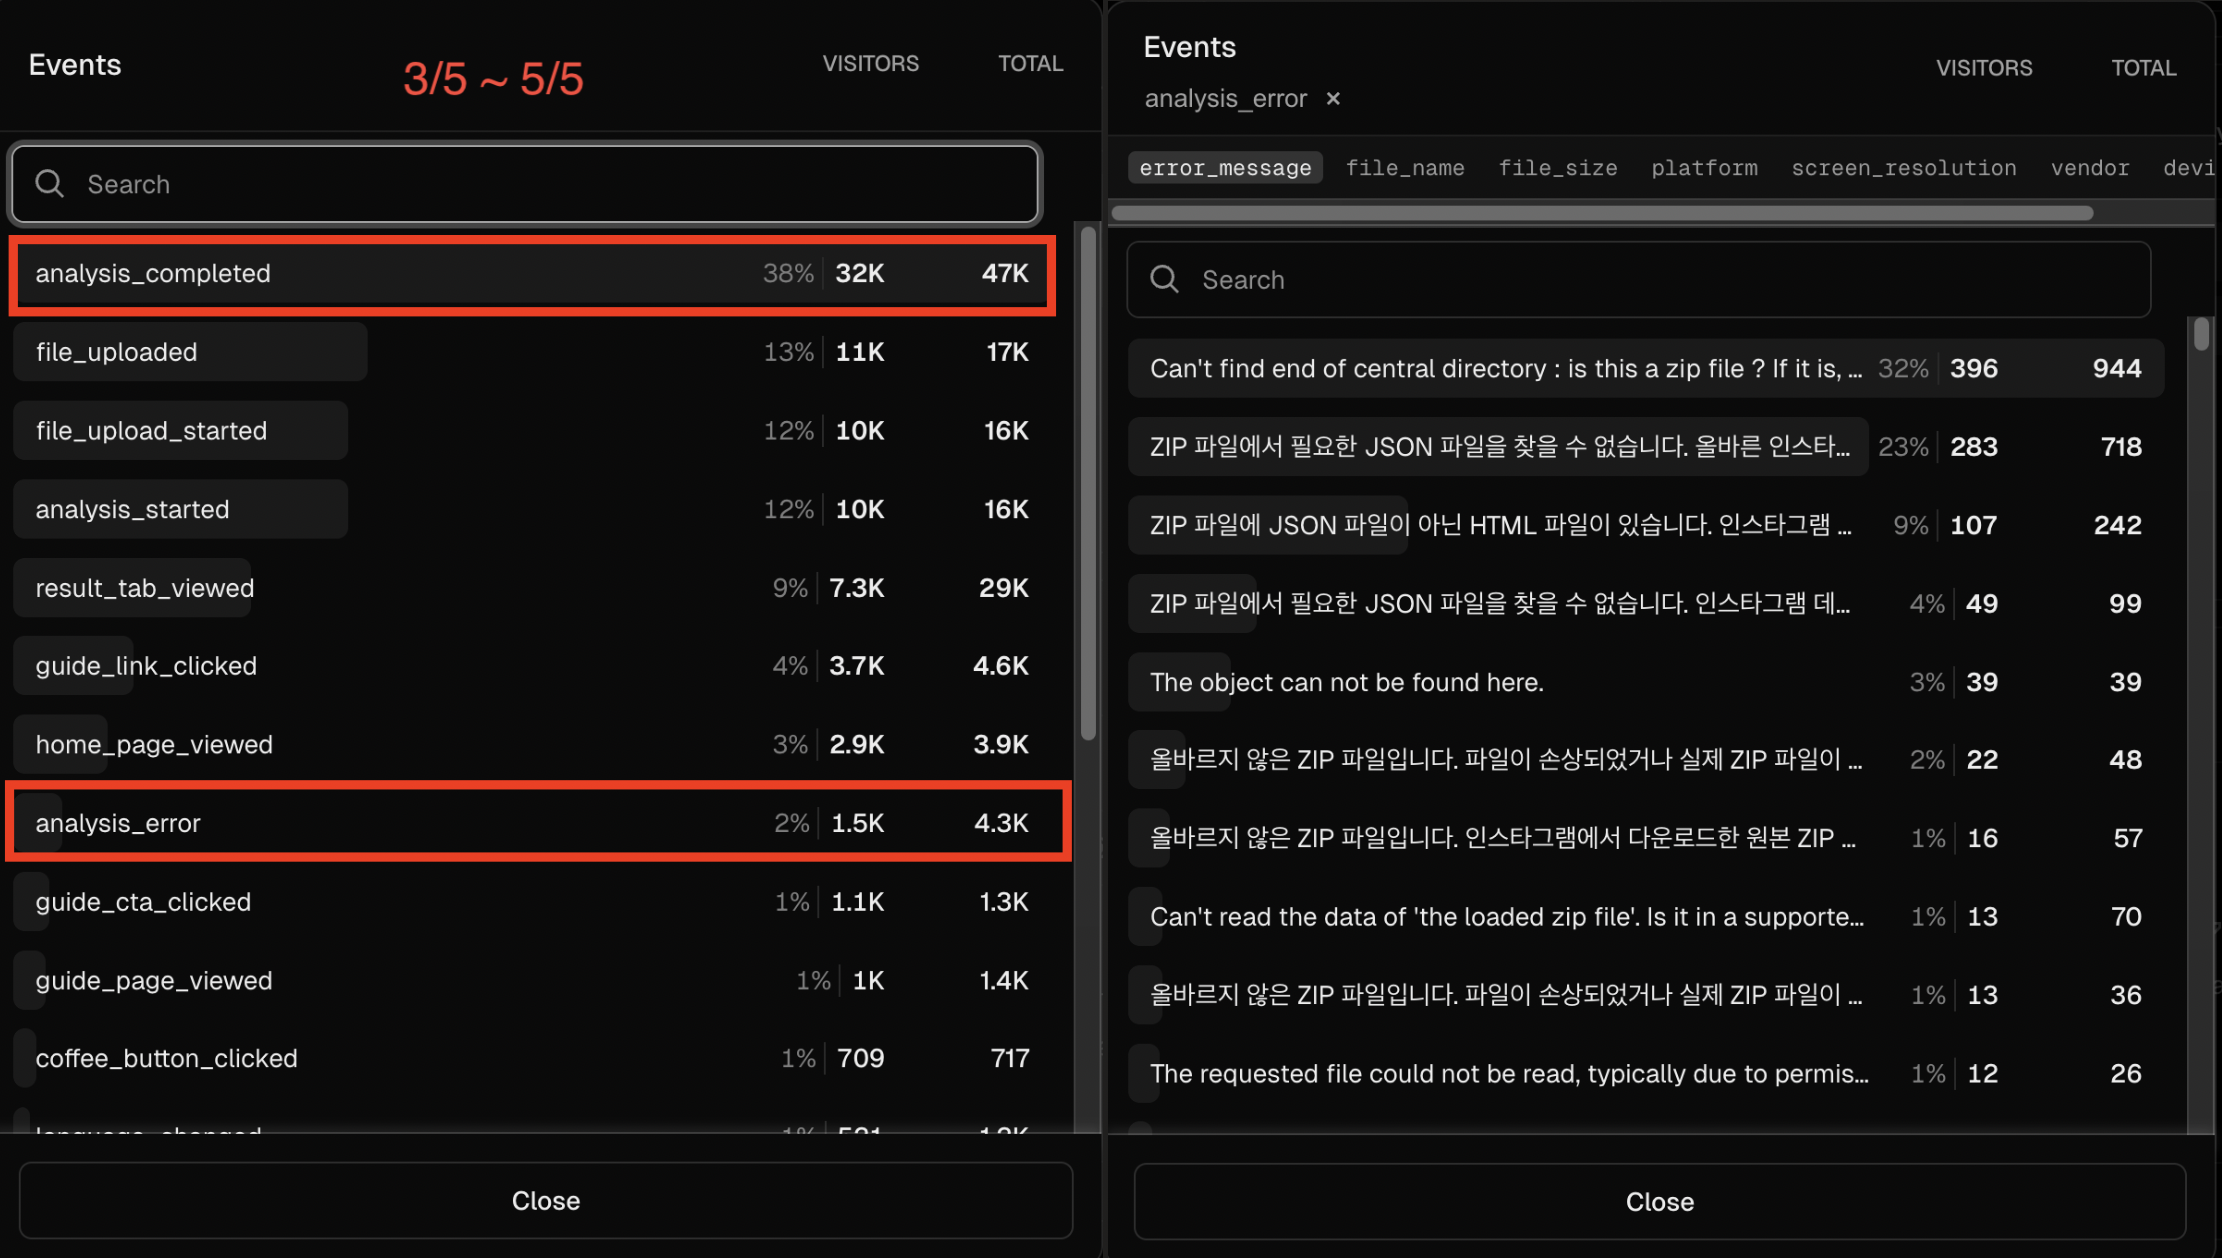This screenshot has width=2222, height=1258.
Task: Click the left Events panel Close button
Action: pyautogui.click(x=546, y=1200)
